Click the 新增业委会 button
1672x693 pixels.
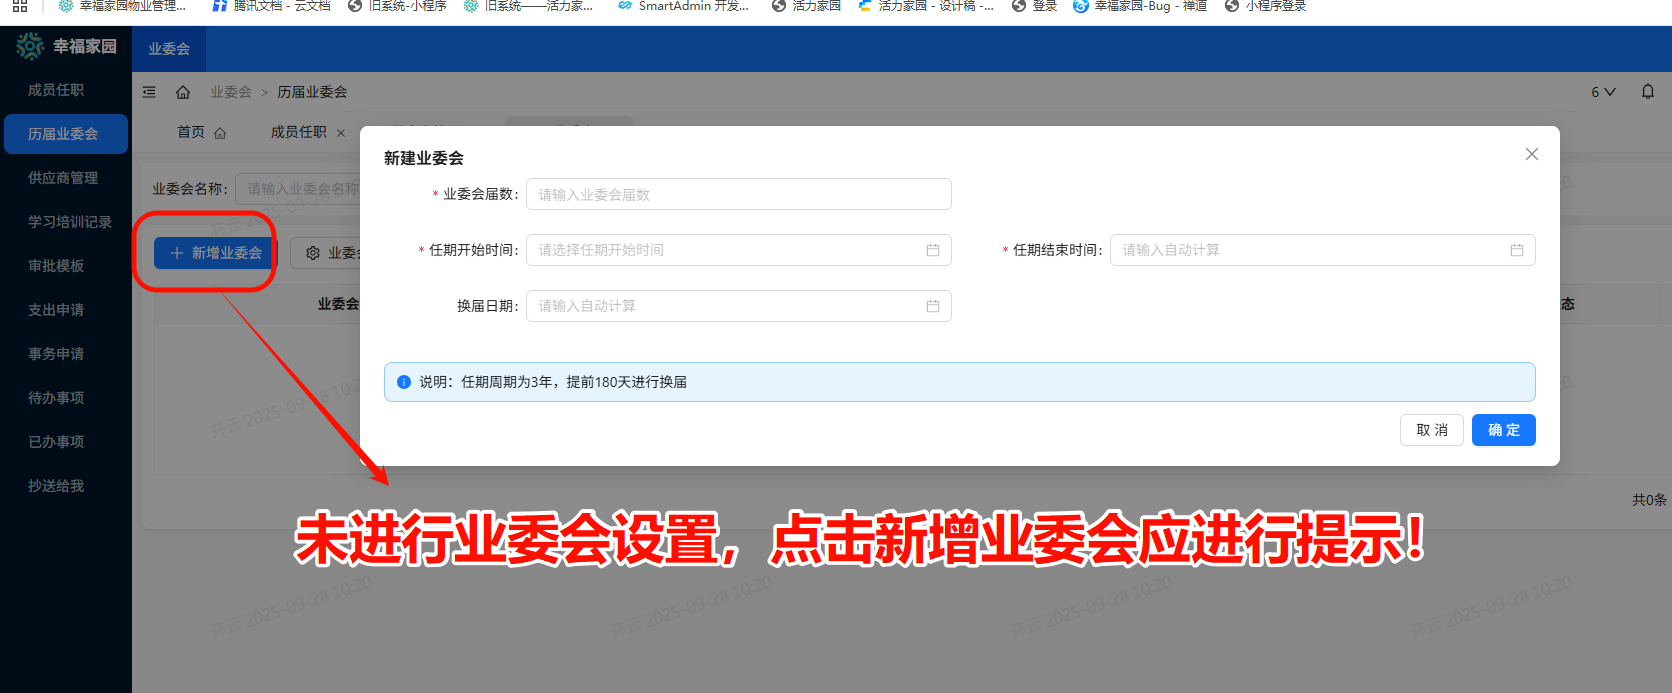214,253
